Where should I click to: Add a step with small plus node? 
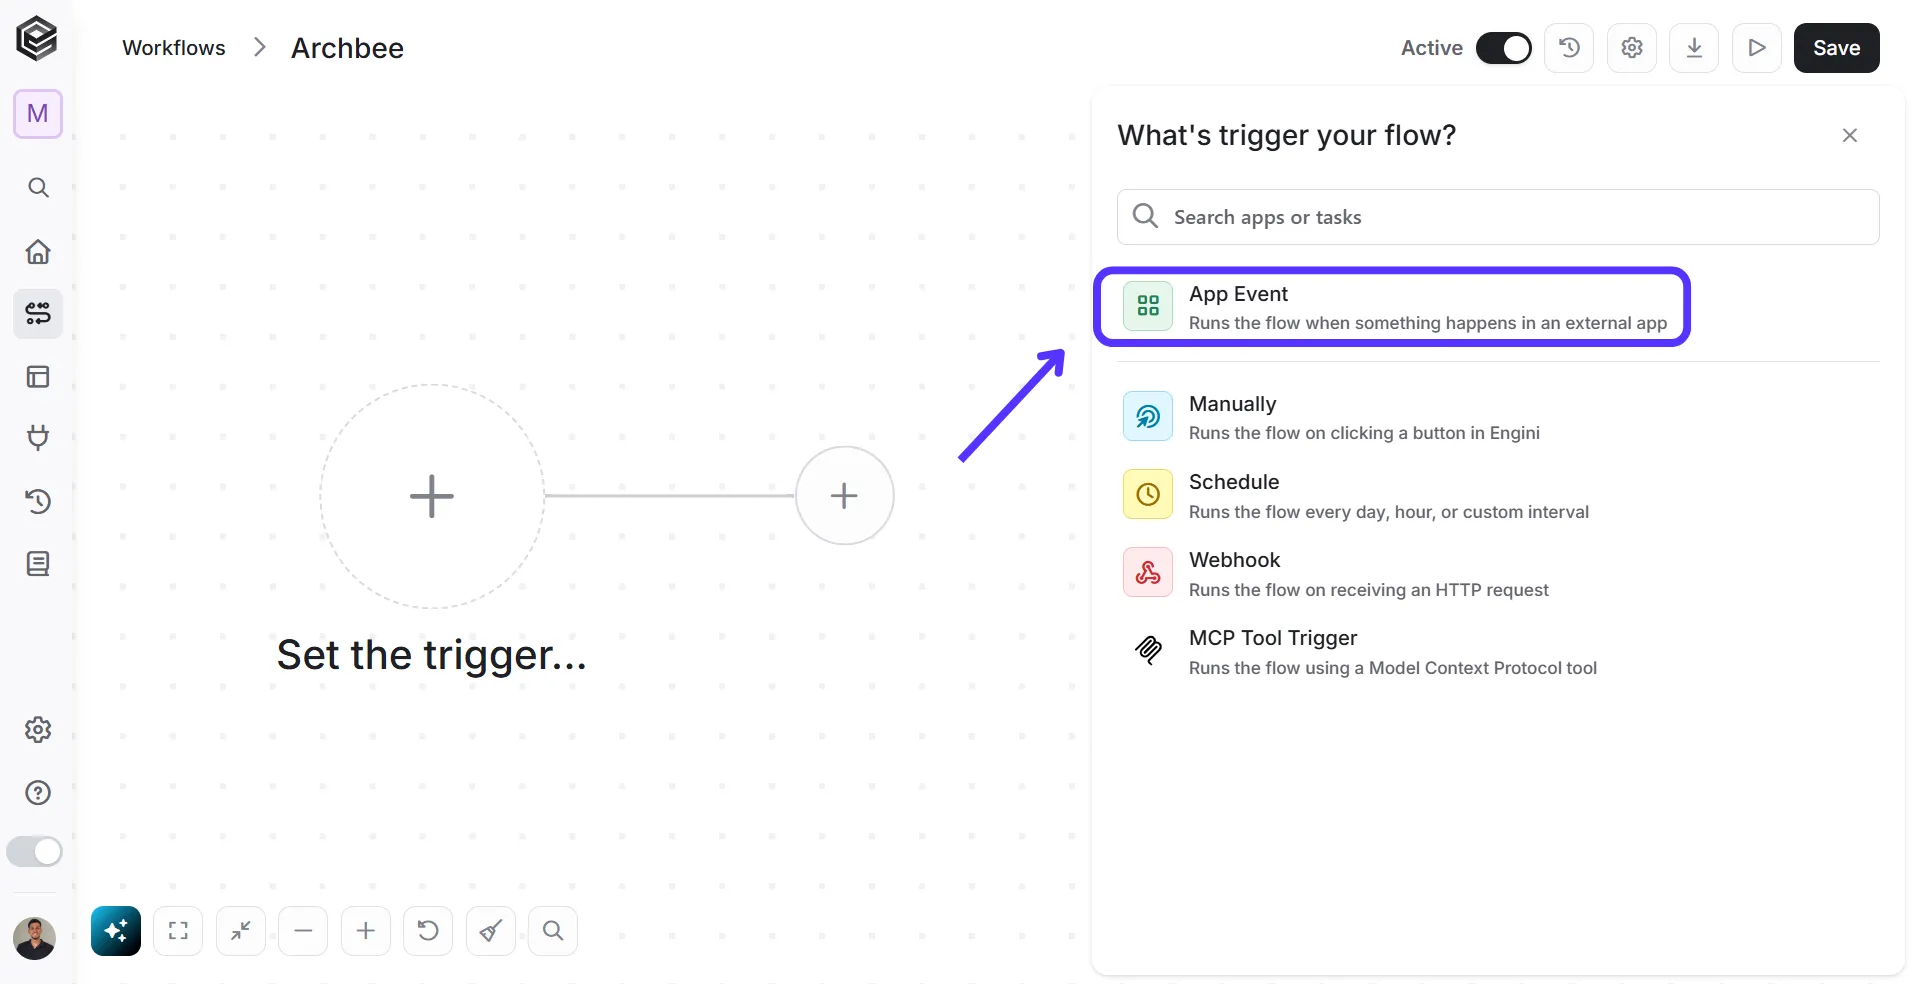coord(845,495)
